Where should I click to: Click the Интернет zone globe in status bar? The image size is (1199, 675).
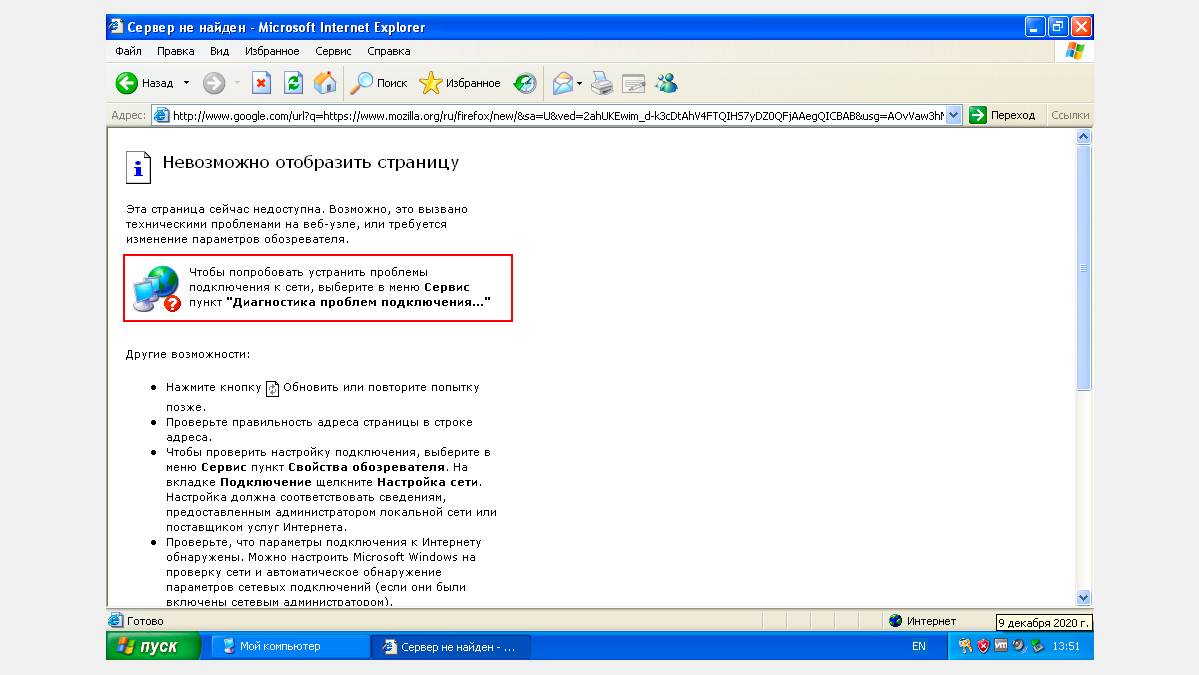(895, 621)
